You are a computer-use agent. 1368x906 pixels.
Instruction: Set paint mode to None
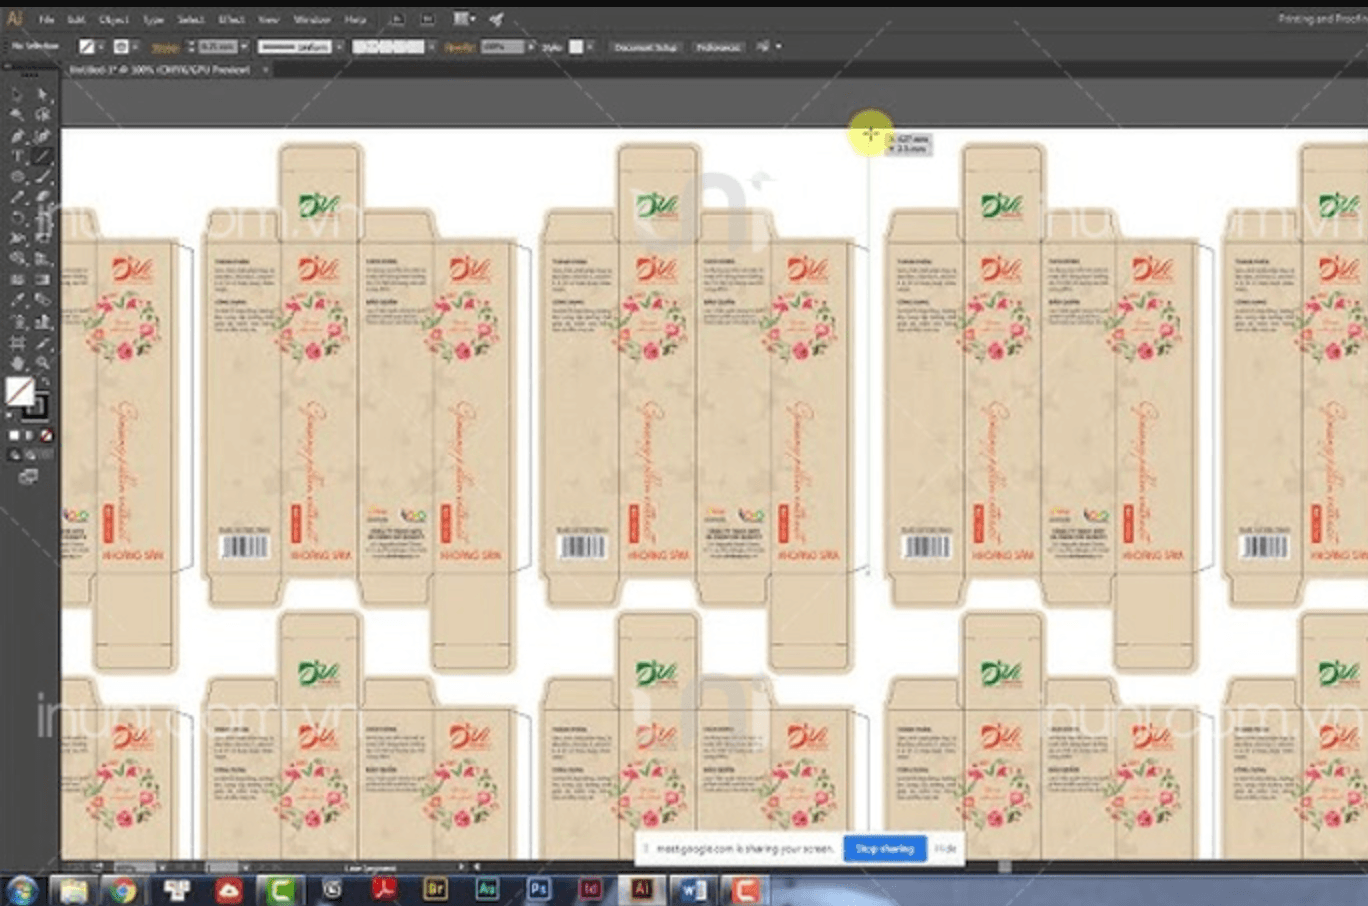(46, 435)
